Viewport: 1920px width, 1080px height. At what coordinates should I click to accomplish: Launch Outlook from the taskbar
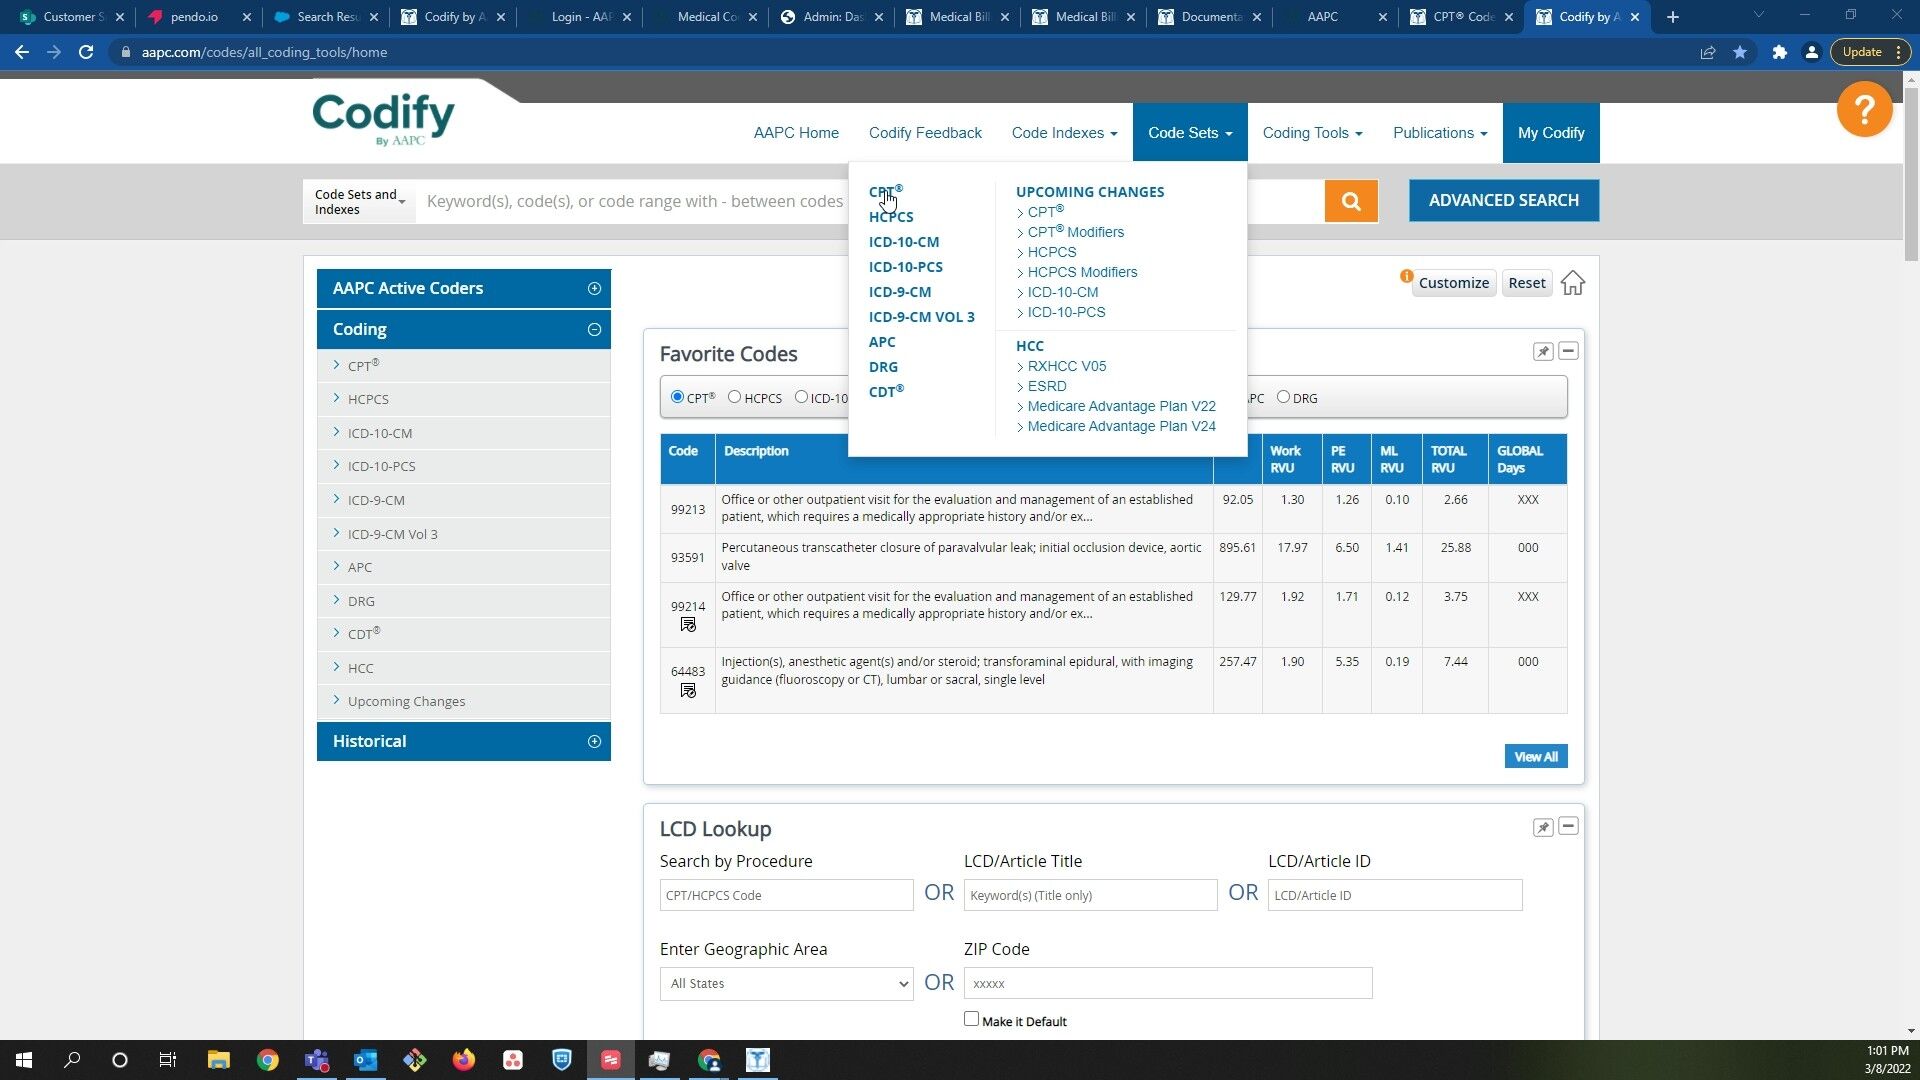[x=365, y=1060]
